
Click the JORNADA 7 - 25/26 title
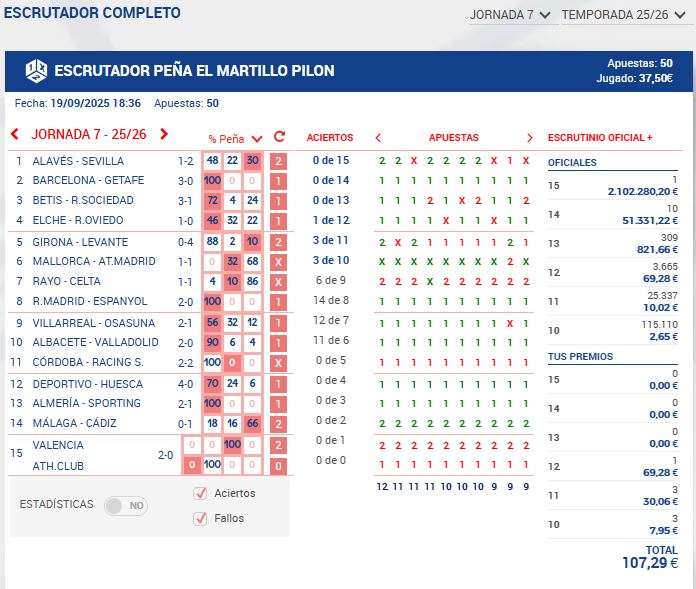coord(89,134)
